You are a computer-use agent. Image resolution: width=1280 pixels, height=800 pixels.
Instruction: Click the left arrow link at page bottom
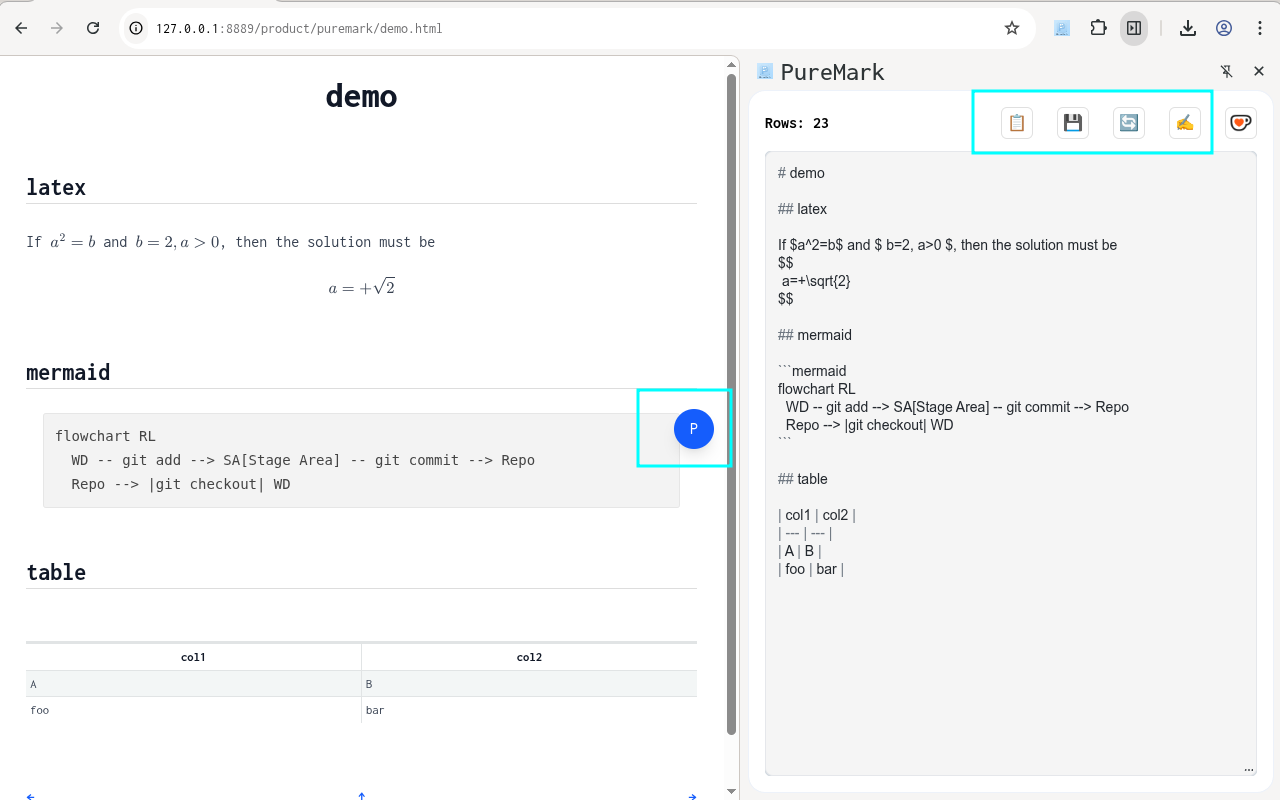point(31,796)
